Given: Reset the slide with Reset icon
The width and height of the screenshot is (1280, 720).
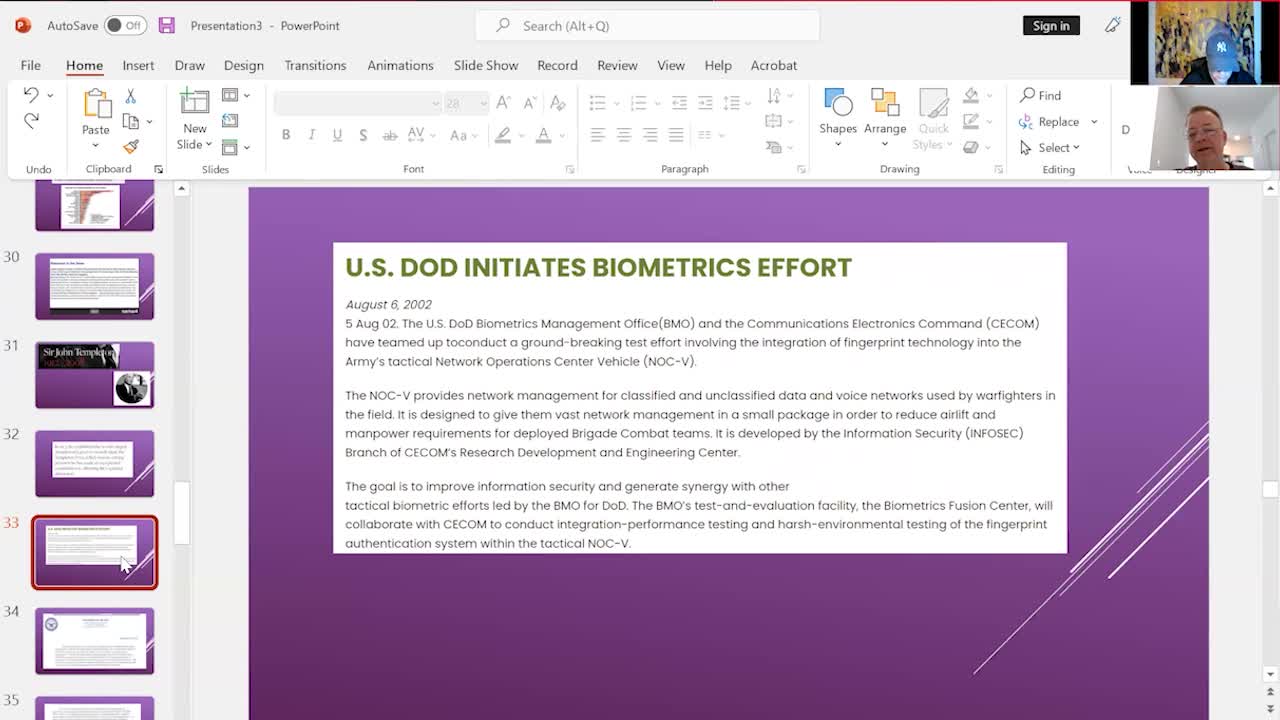Looking at the screenshot, I should click(x=230, y=121).
